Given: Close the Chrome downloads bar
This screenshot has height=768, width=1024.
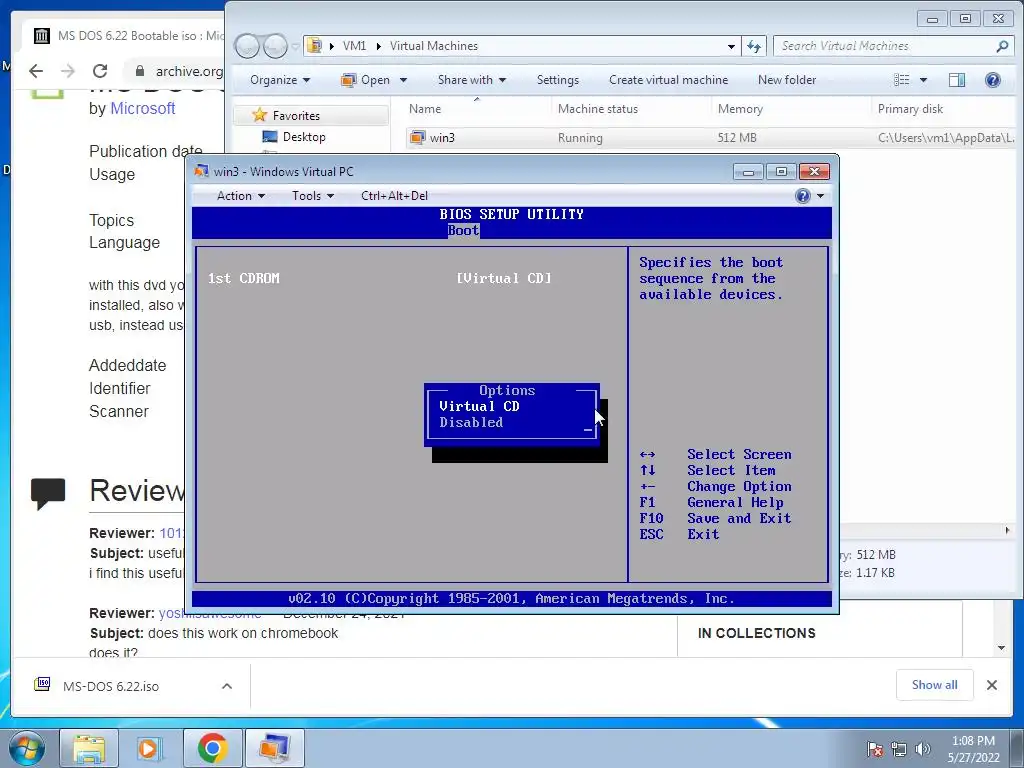Looking at the screenshot, I should tap(991, 685).
